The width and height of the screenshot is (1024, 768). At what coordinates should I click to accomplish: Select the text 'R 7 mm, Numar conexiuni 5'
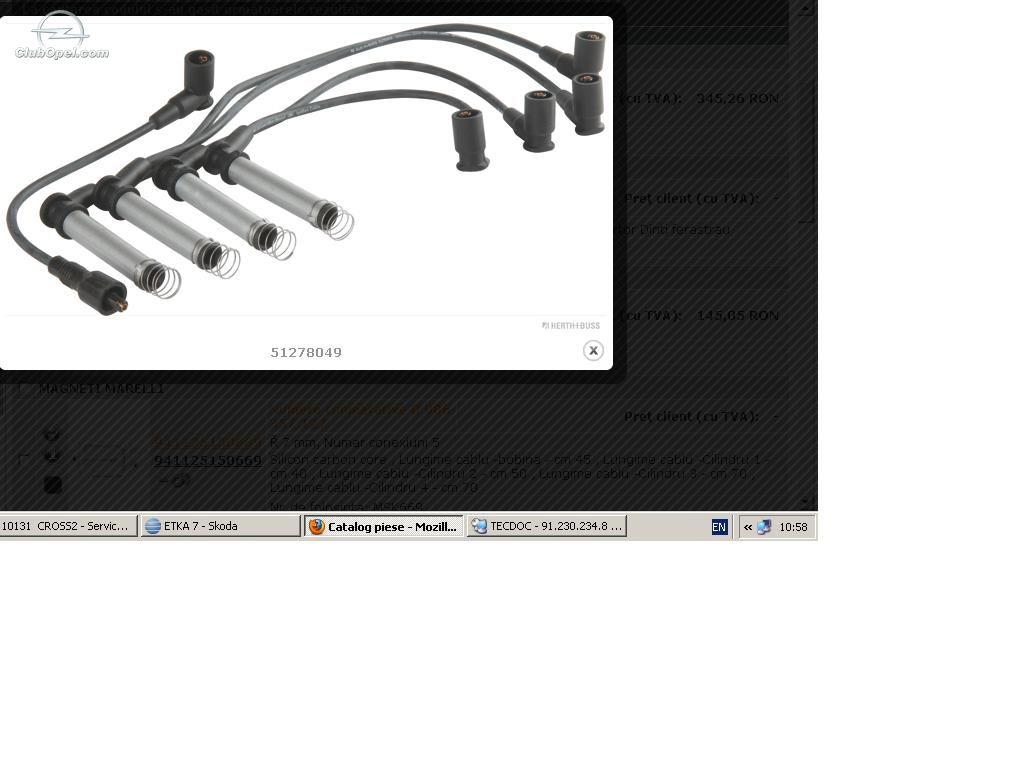click(x=355, y=443)
